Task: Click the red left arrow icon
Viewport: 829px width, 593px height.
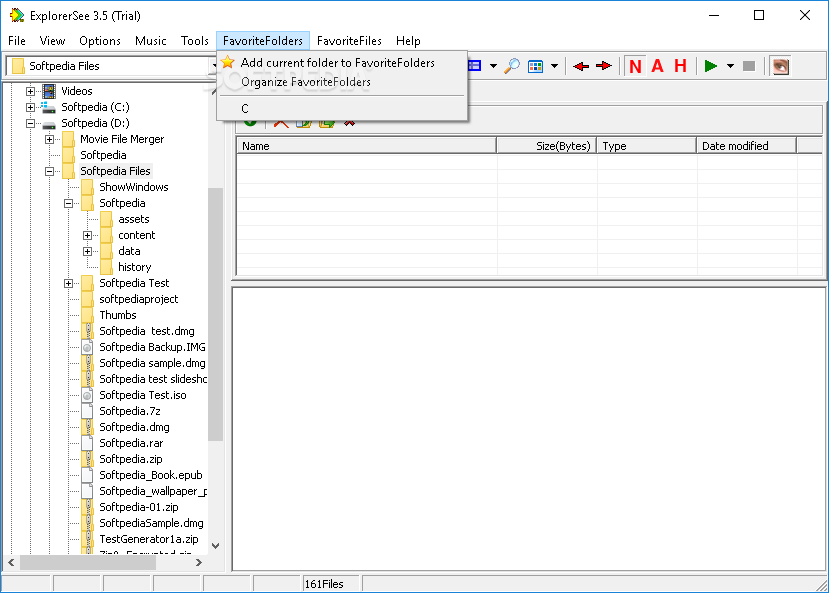Action: (x=581, y=66)
